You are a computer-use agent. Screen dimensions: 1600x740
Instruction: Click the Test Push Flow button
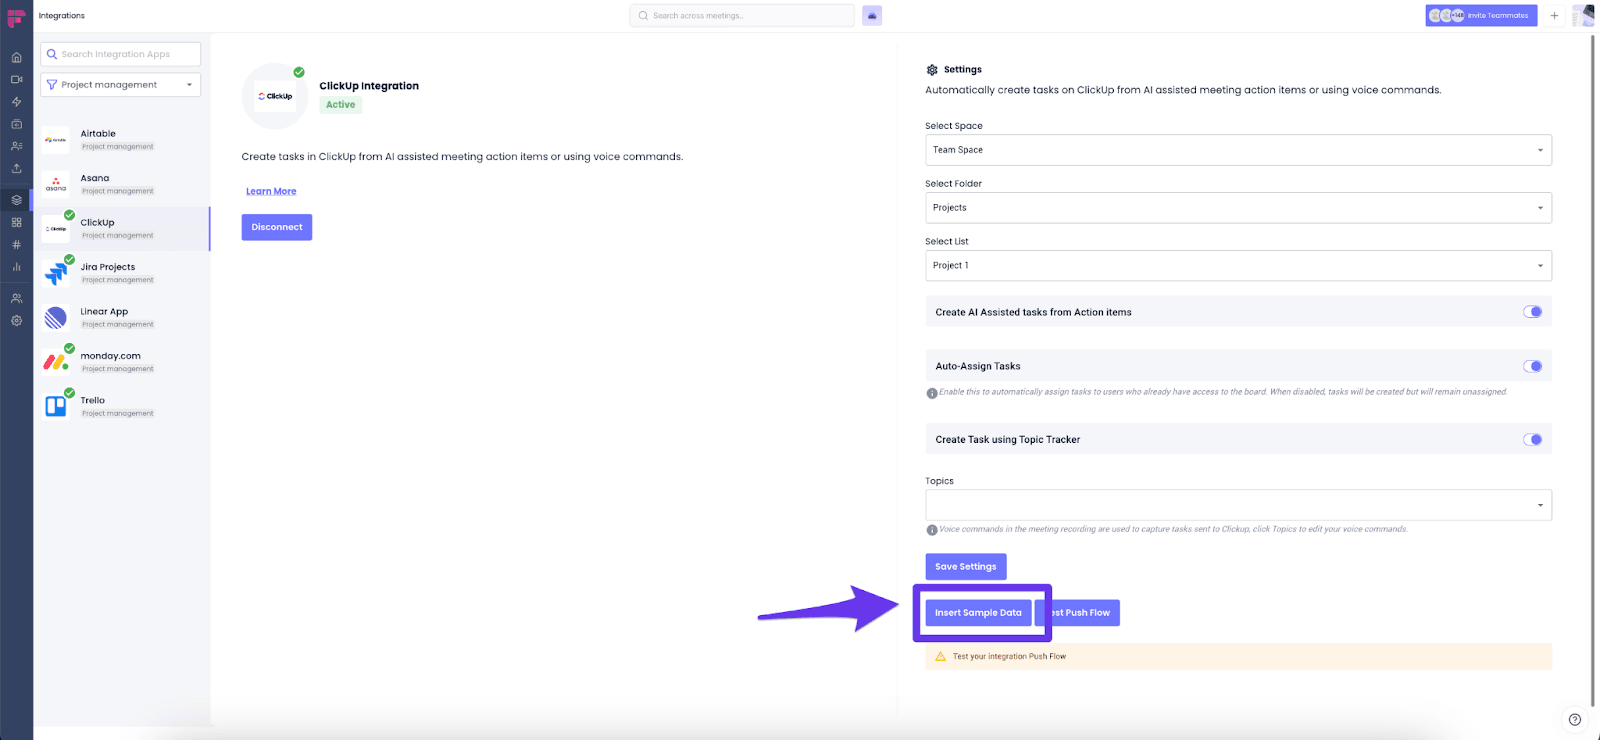pyautogui.click(x=1079, y=613)
